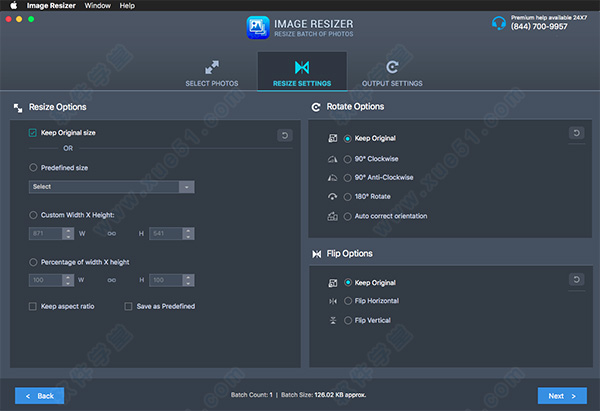600x411 pixels.
Task: Select flip Keep Original radio button
Action: tap(348, 282)
